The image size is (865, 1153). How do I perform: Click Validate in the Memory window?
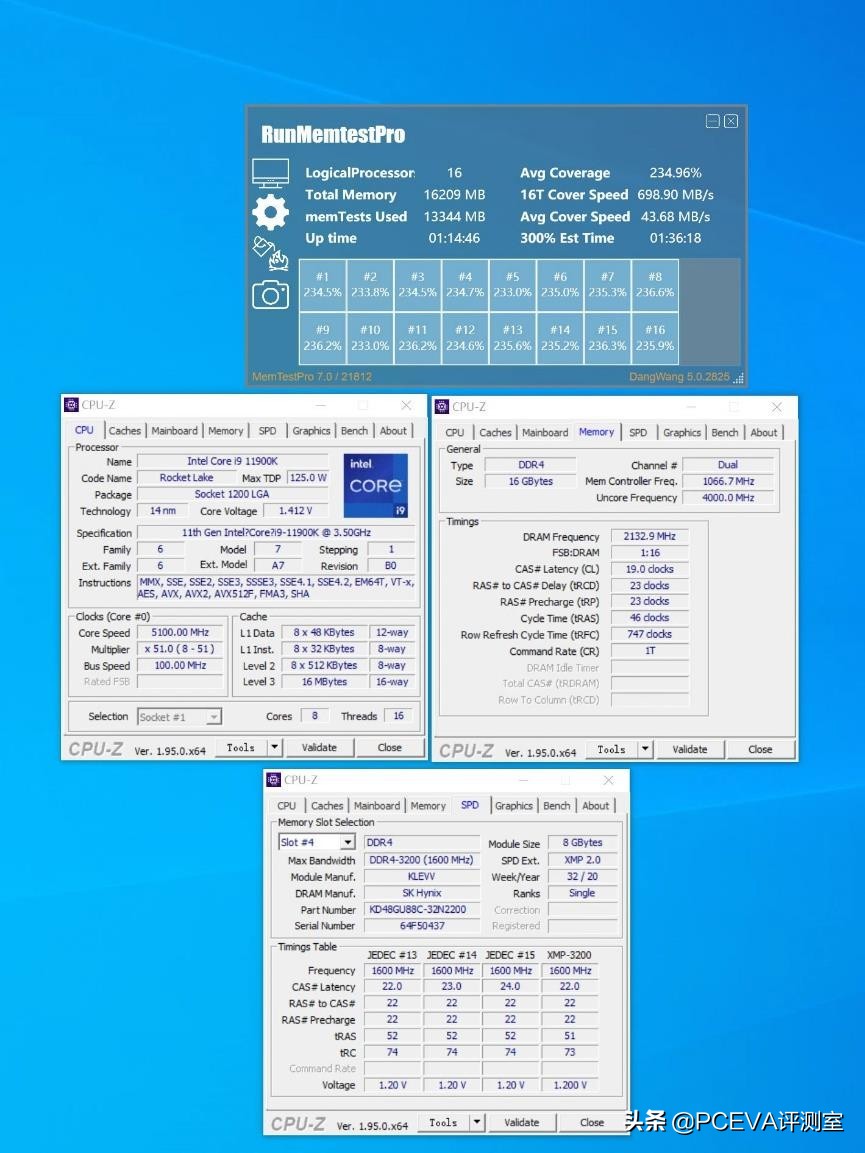click(x=690, y=749)
